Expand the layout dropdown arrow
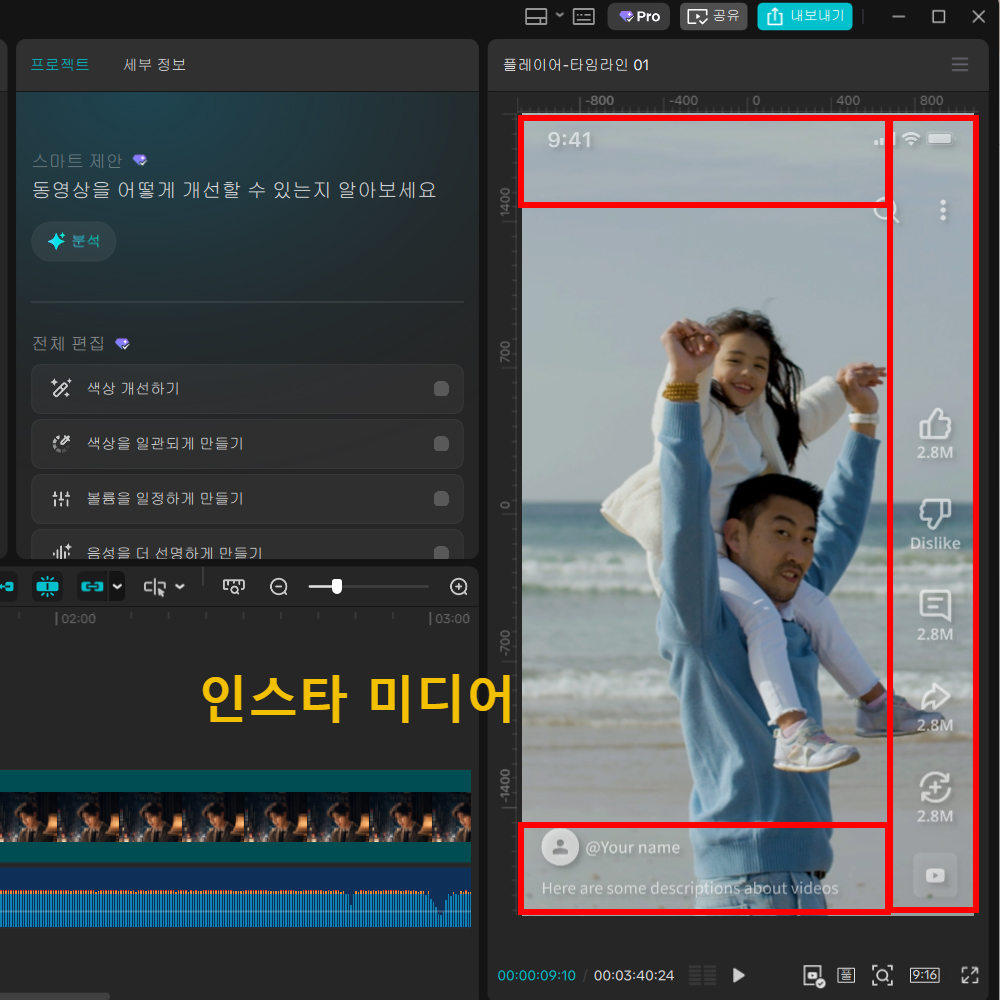1000x1000 pixels. coord(559,15)
